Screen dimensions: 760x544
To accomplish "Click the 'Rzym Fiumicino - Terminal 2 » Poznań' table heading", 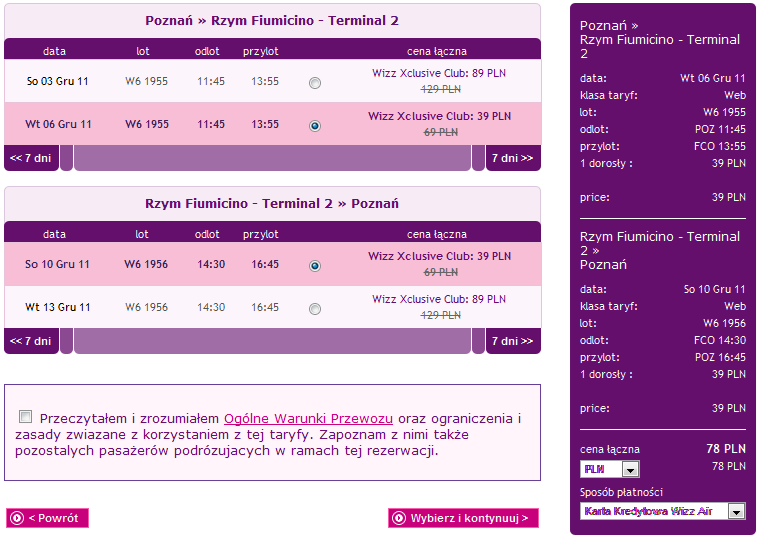I will click(272, 204).
